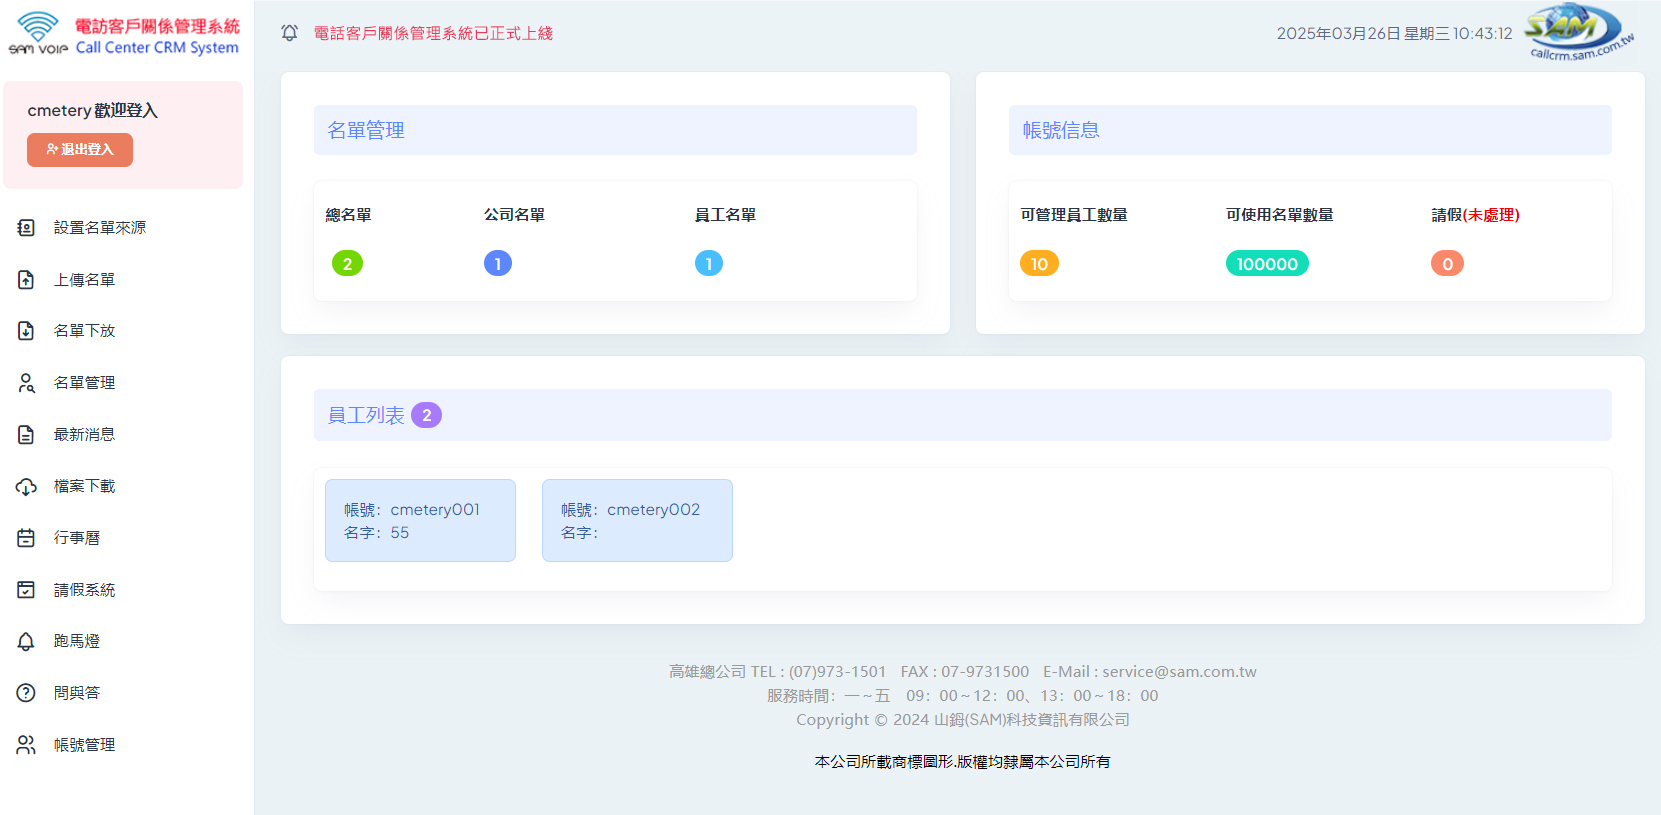Click the 名單管理 person search icon

(26, 383)
